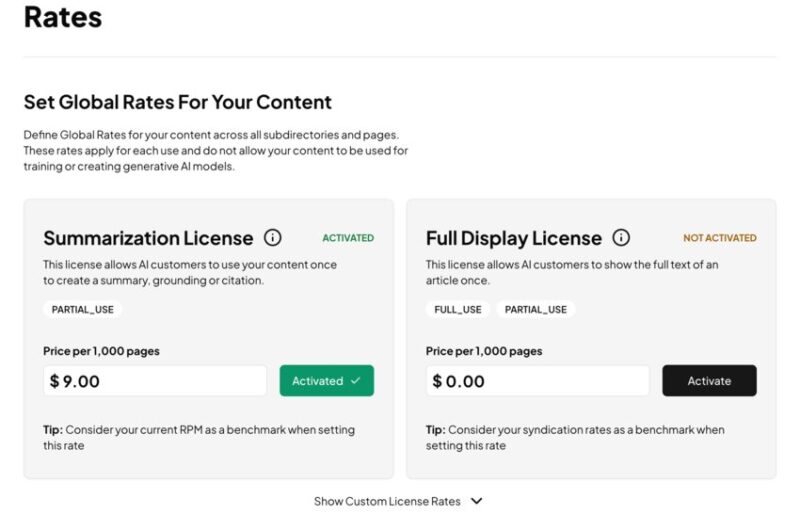Click the syndication rates tip in Full Display card
The image size is (800, 530).
[x=575, y=437]
